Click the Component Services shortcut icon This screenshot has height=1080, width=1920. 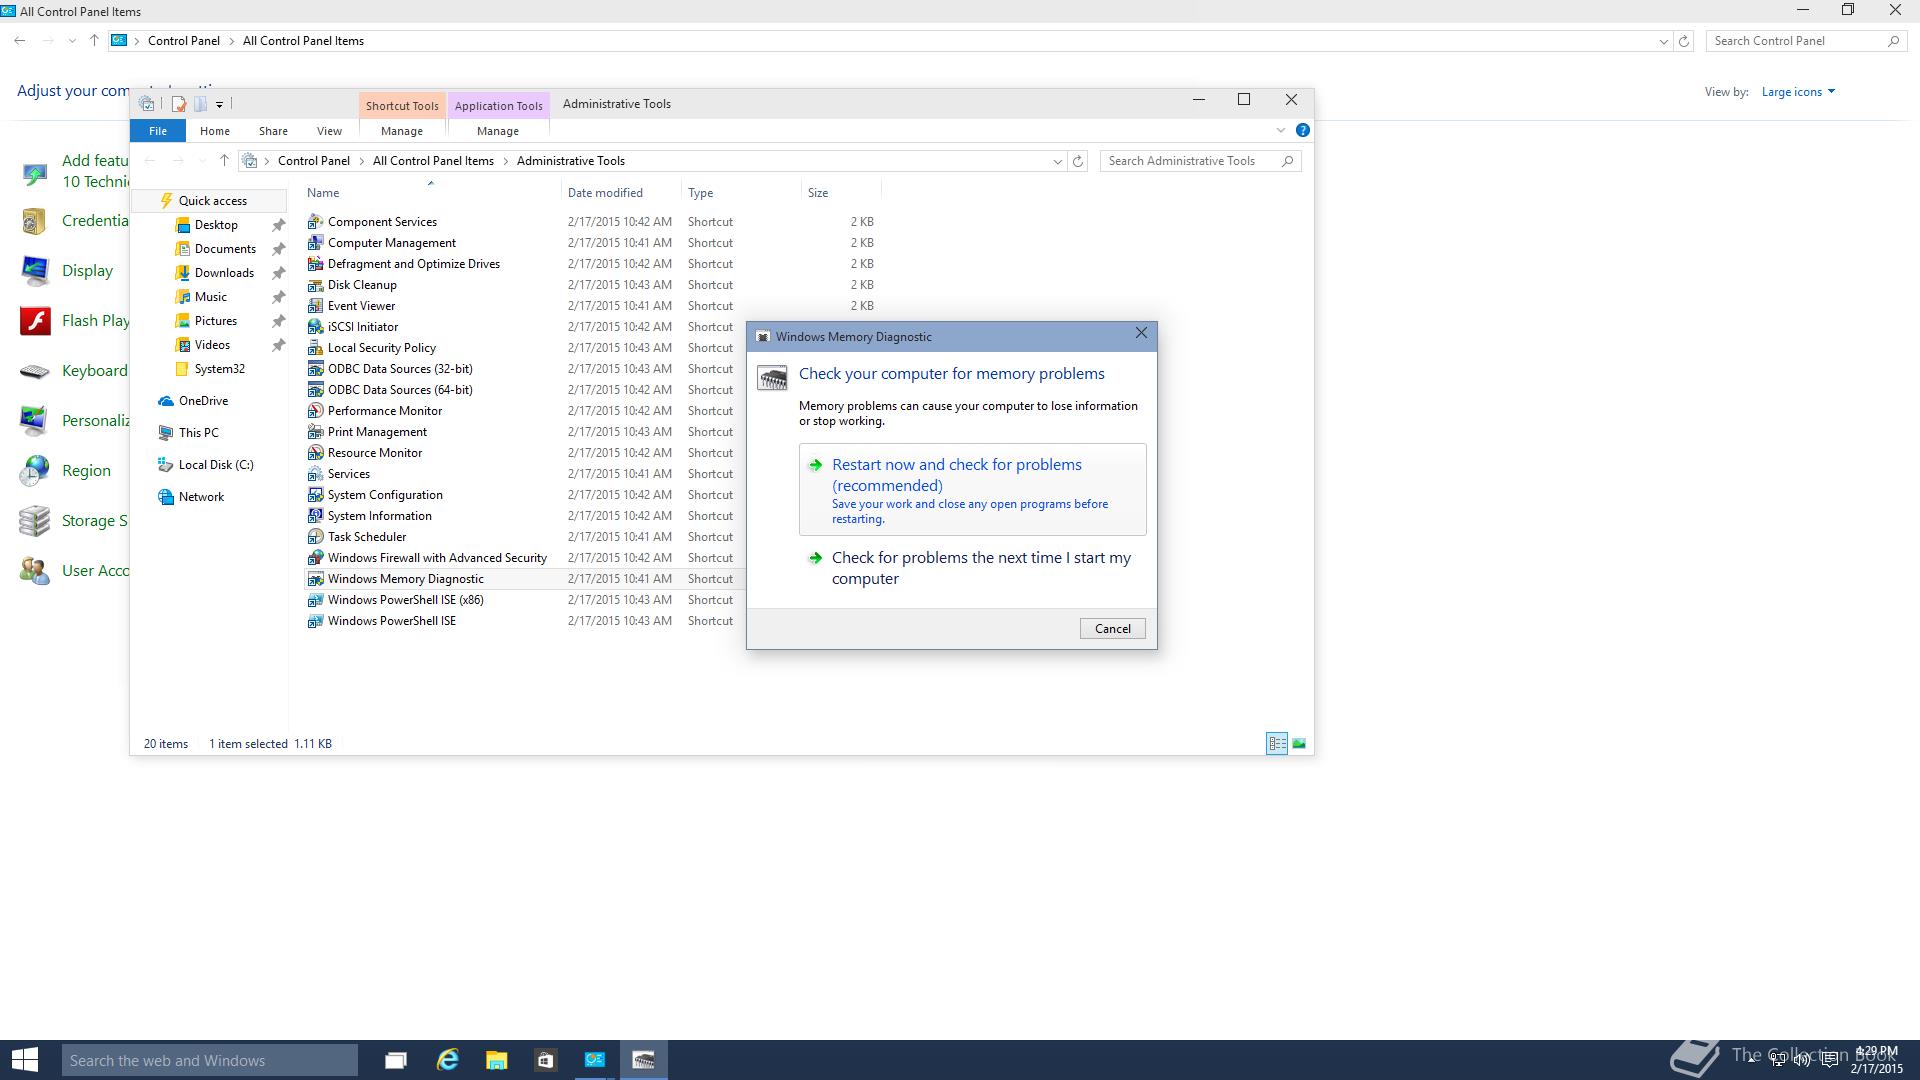pos(315,222)
